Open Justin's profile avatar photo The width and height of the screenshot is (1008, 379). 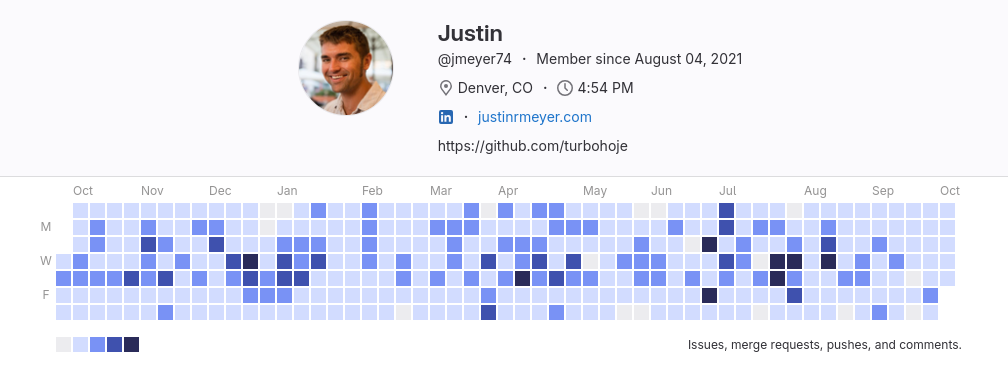pos(346,67)
